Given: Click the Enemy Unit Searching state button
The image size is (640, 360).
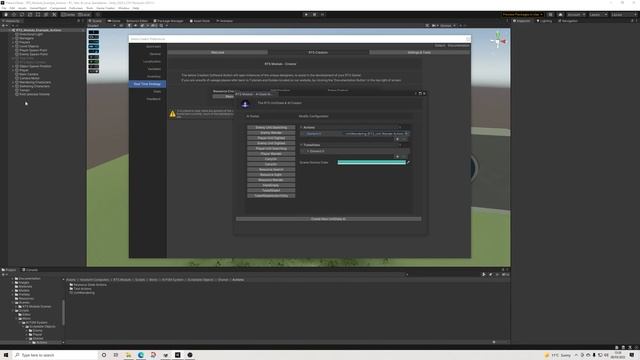Looking at the screenshot, I should (271, 127).
